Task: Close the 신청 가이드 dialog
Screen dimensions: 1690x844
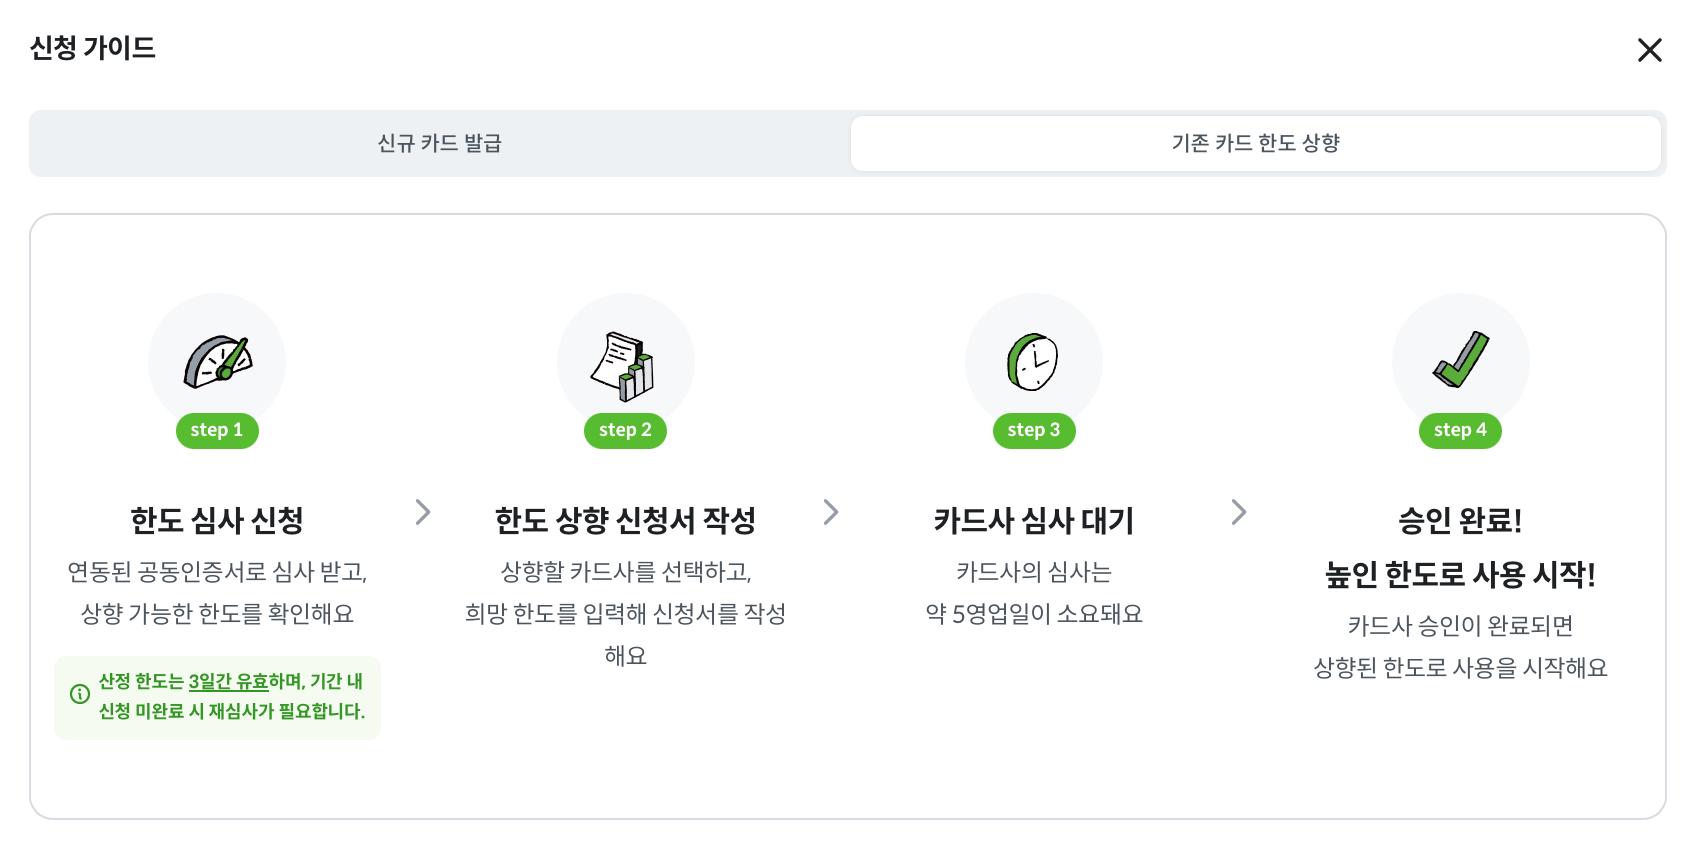Action: coord(1649,50)
